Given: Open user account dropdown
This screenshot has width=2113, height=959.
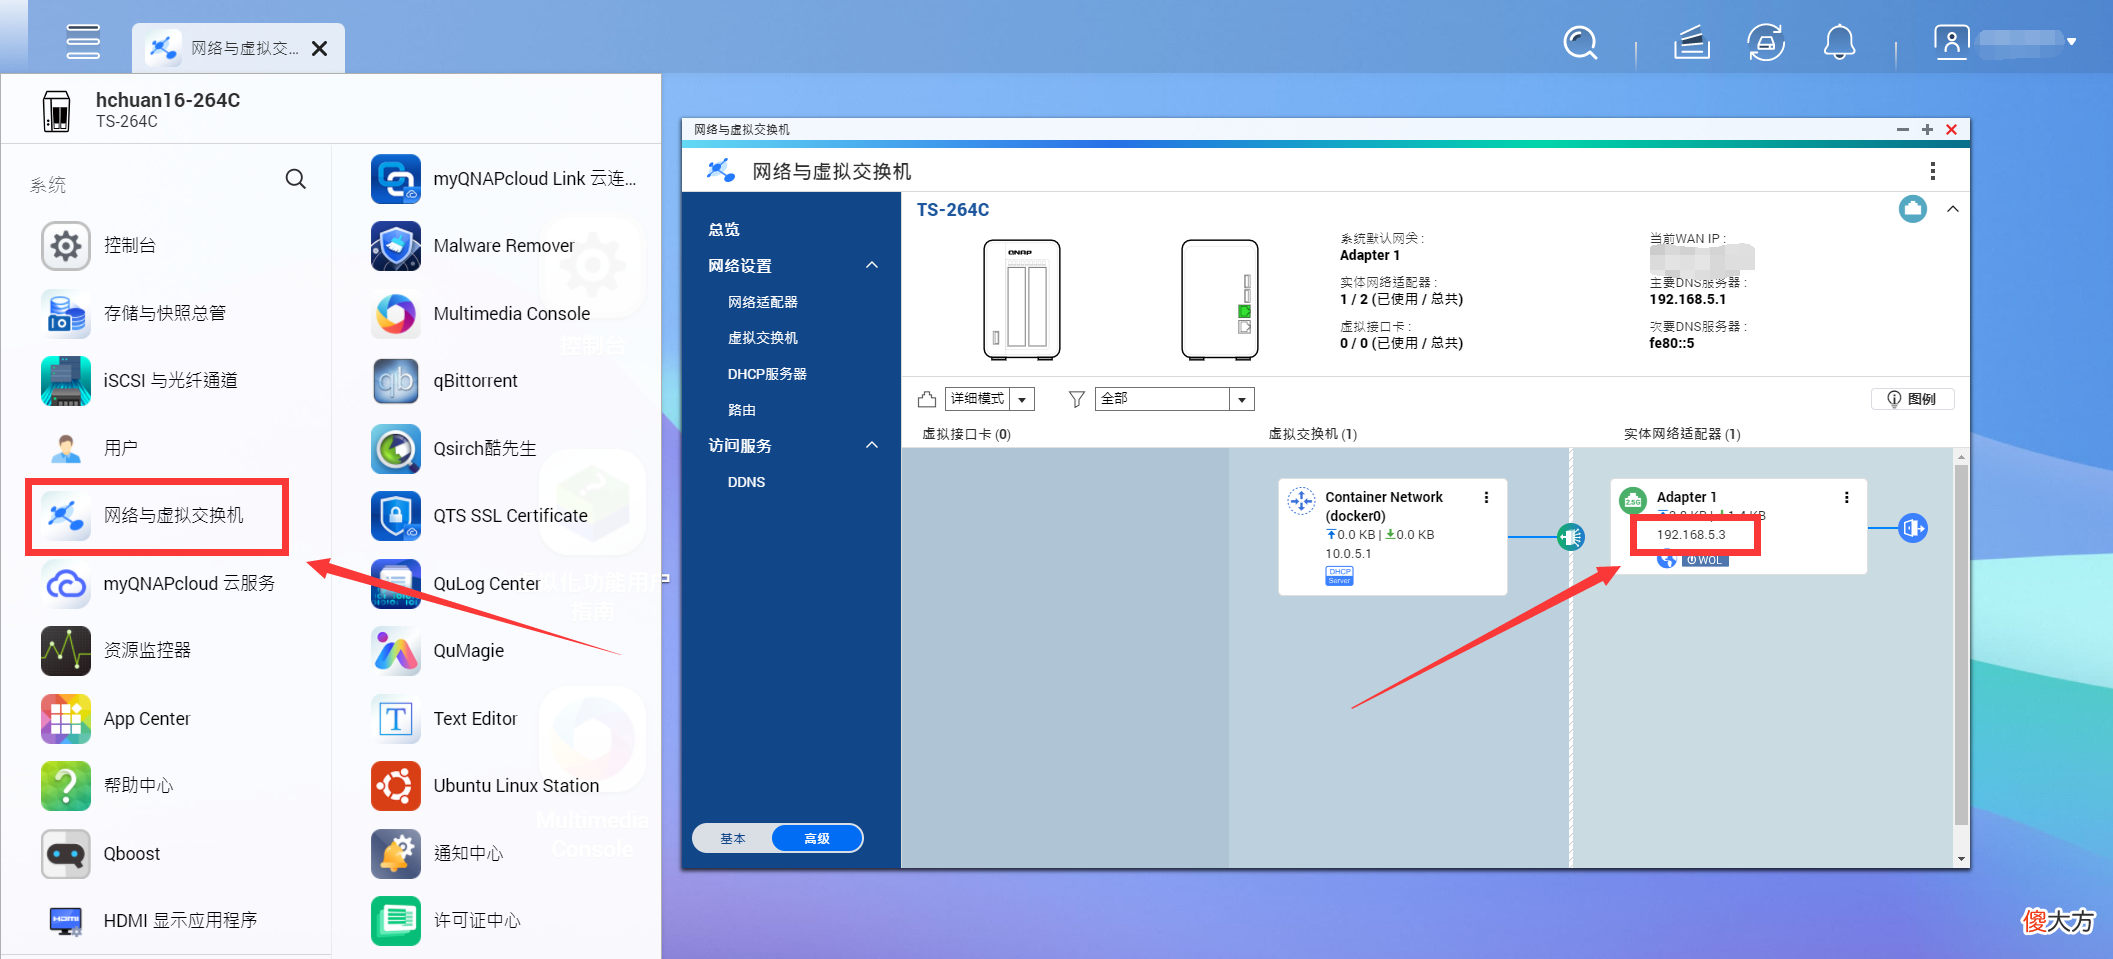Looking at the screenshot, I should [2006, 42].
